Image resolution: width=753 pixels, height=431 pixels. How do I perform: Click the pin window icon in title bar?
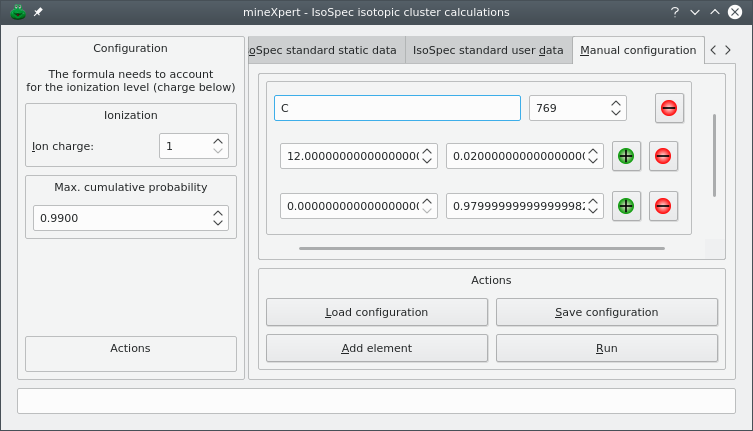(38, 12)
